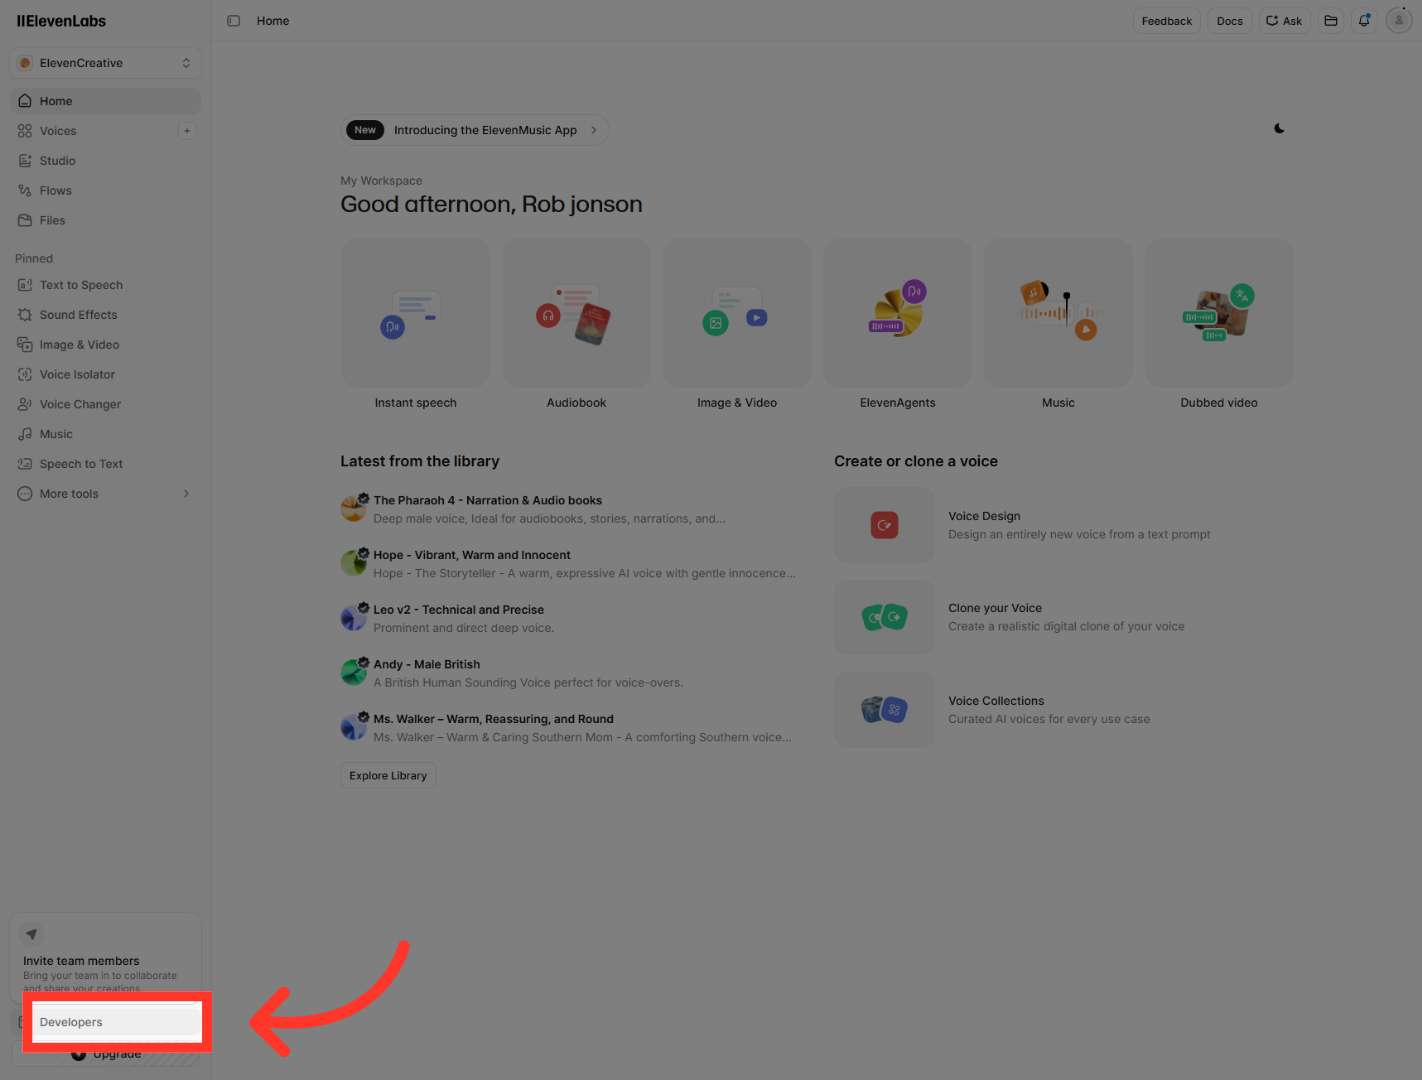Click the Home breadcrumb in header
Viewport: 1422px width, 1080px height.
point(273,21)
